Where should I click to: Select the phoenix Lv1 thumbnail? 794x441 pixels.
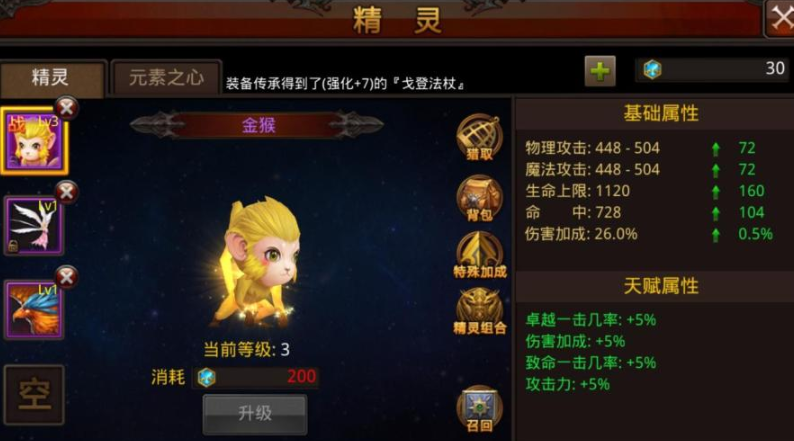coord(33,310)
